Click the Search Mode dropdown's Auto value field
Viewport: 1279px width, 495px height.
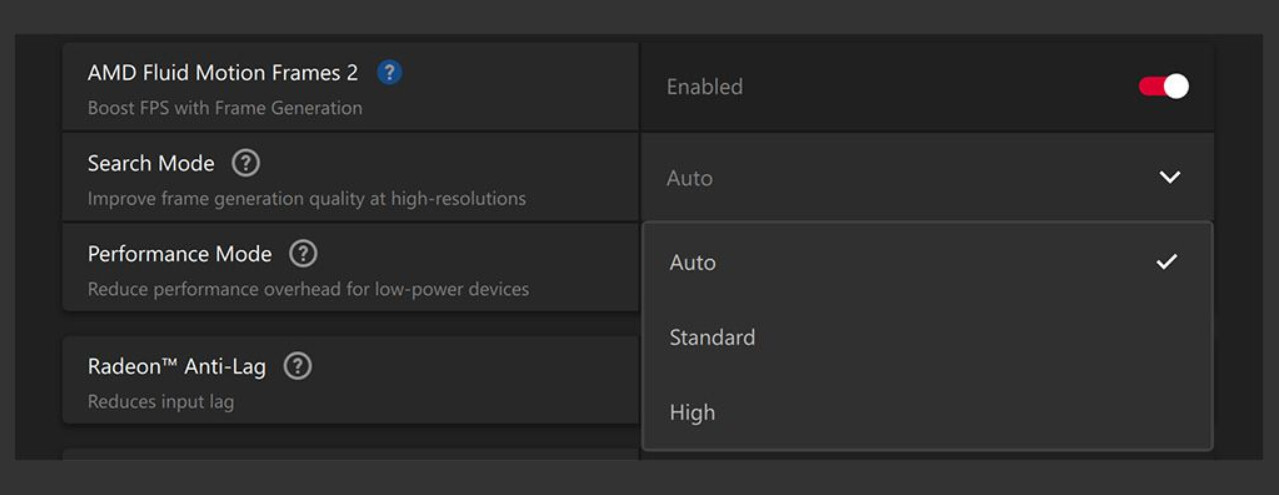click(x=926, y=178)
